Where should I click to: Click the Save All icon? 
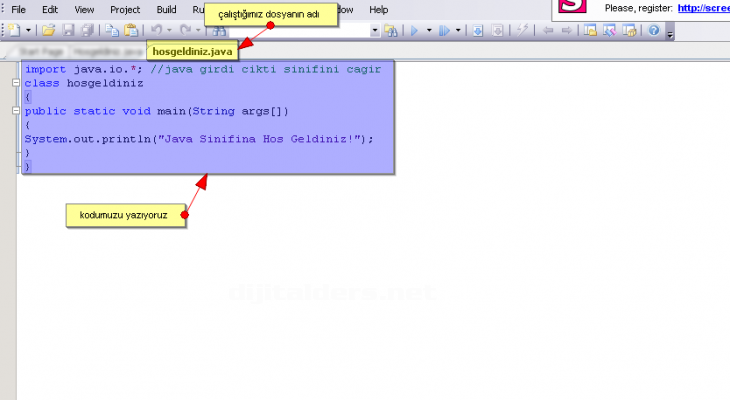point(88,30)
